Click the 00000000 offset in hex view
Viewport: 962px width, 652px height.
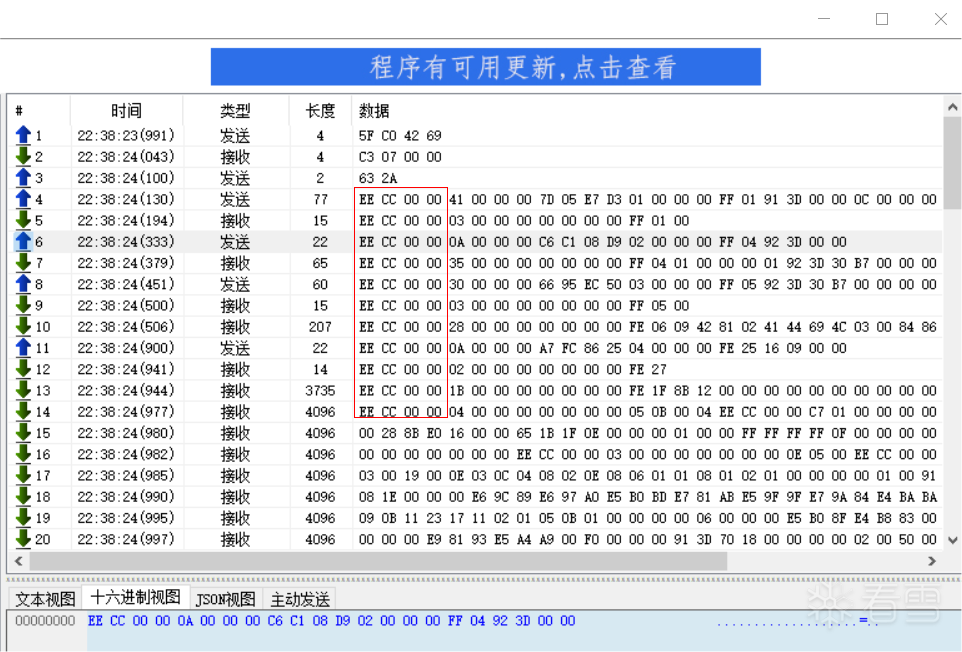pos(45,621)
